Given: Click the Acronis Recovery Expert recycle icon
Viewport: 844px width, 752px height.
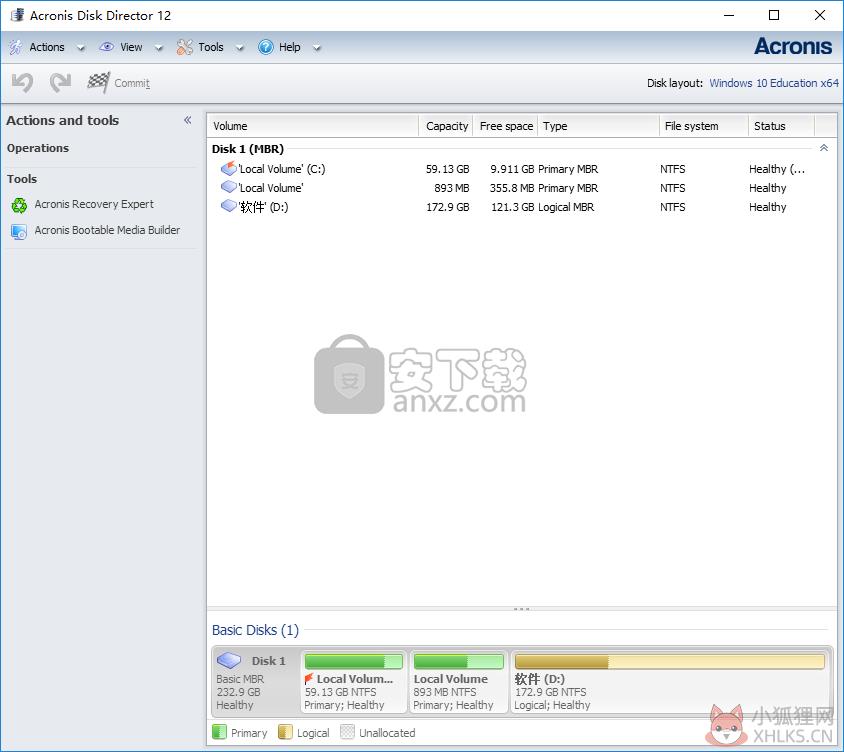Looking at the screenshot, I should [19, 205].
